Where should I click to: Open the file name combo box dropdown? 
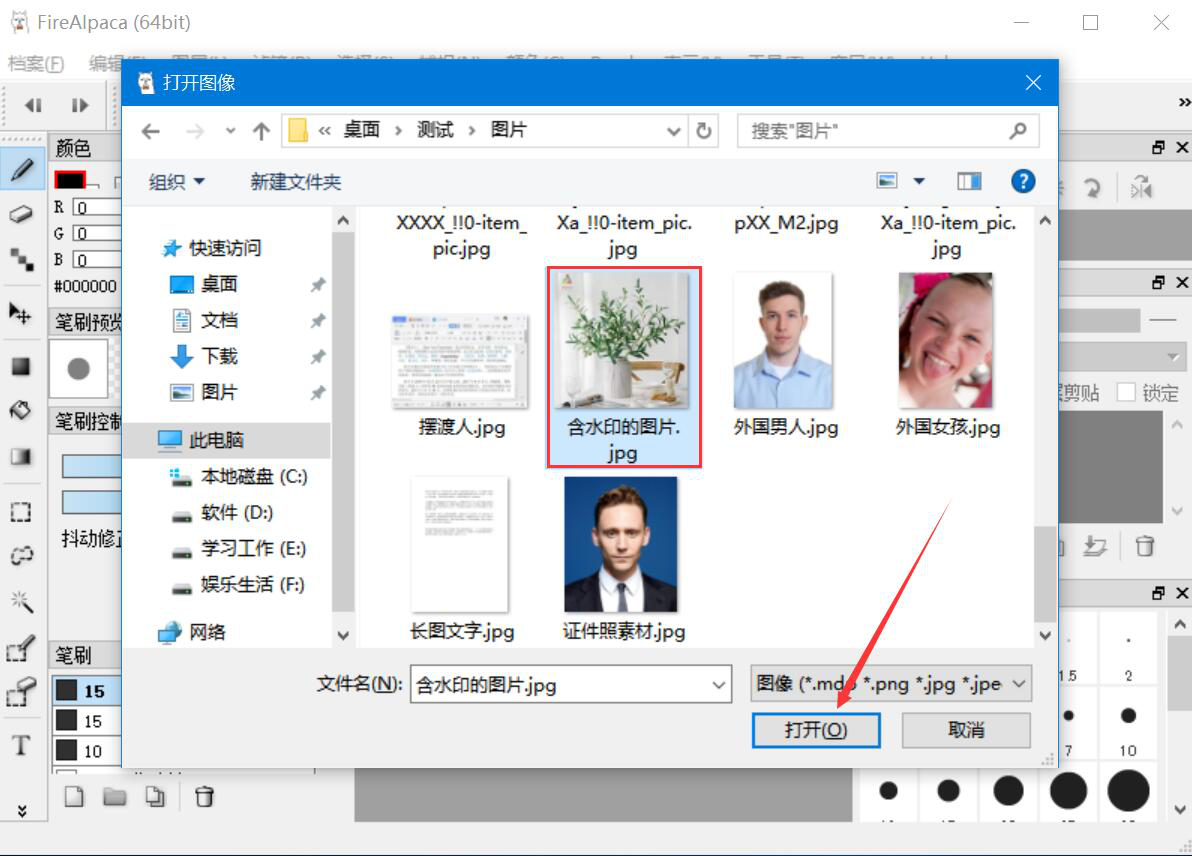click(x=718, y=684)
